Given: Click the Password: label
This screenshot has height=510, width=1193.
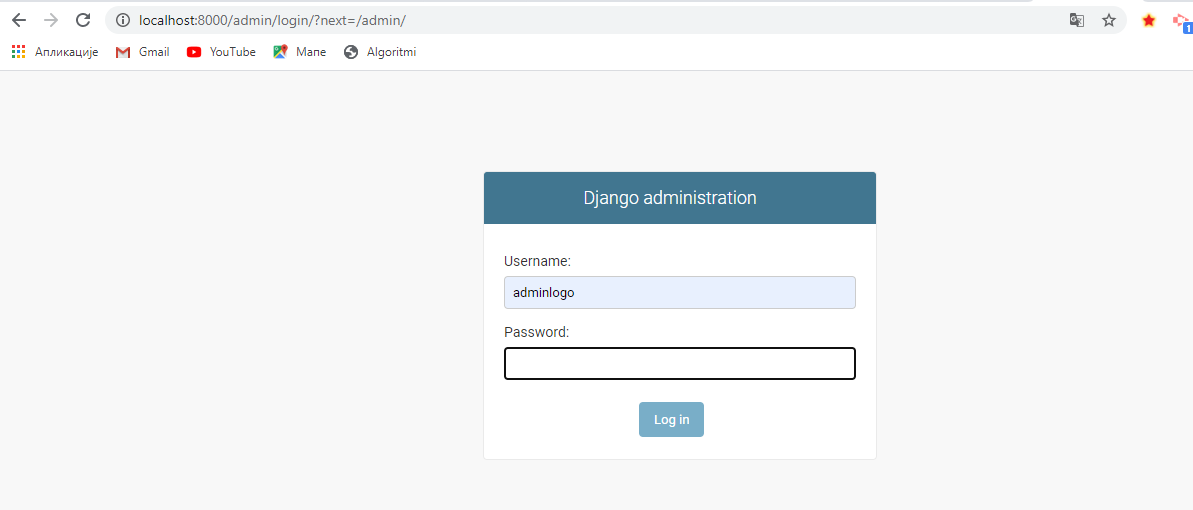Looking at the screenshot, I should pos(536,332).
